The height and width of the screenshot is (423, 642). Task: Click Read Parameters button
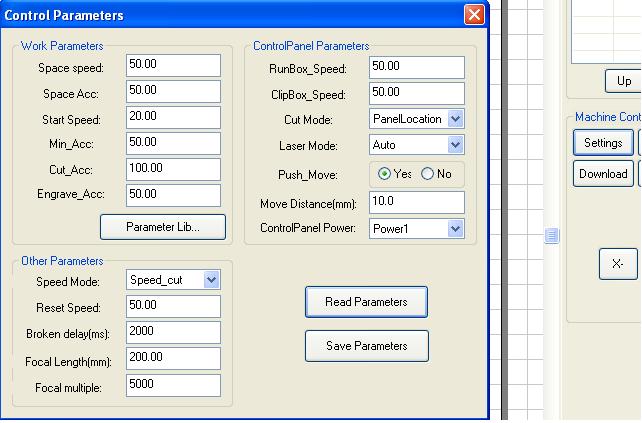(366, 302)
